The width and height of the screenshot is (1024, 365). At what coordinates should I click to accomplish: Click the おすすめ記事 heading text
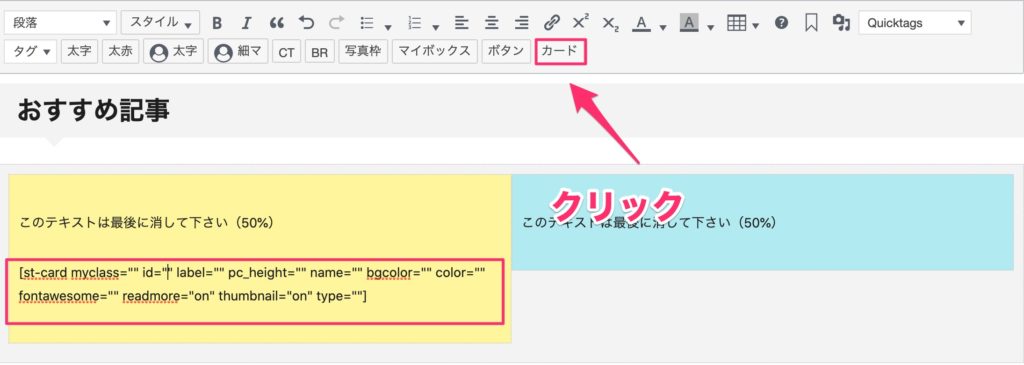(93, 111)
